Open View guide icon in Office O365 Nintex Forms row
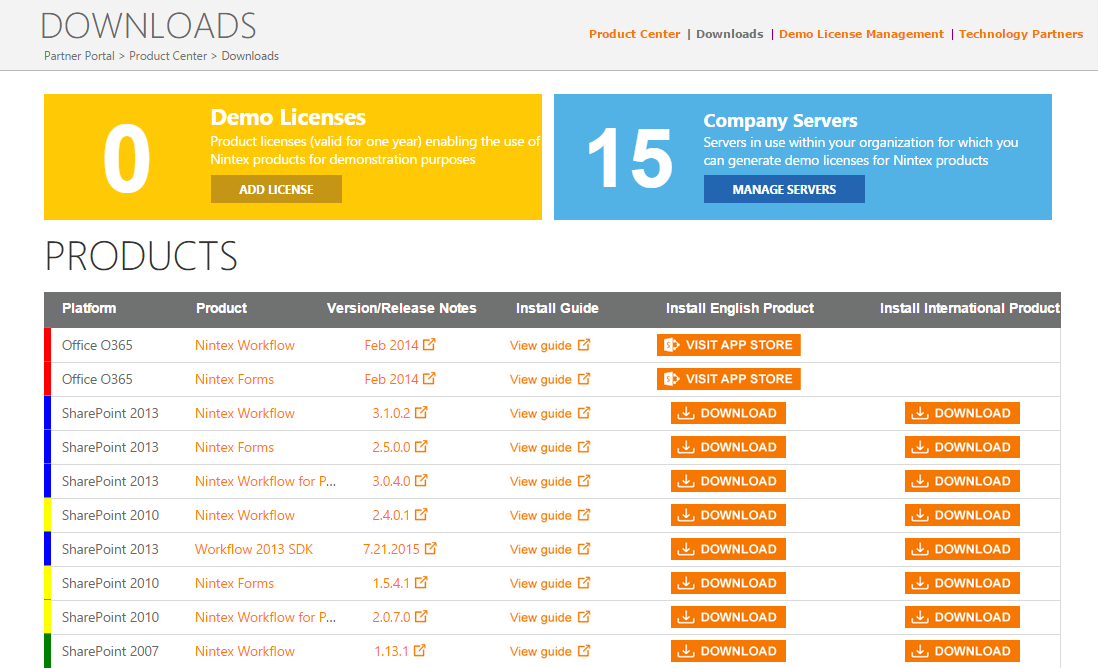 point(584,378)
